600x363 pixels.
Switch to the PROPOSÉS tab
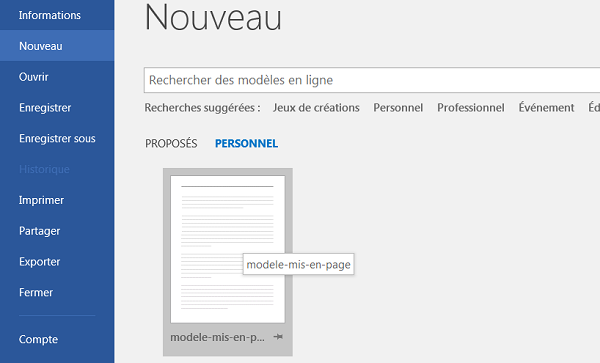coord(171,143)
